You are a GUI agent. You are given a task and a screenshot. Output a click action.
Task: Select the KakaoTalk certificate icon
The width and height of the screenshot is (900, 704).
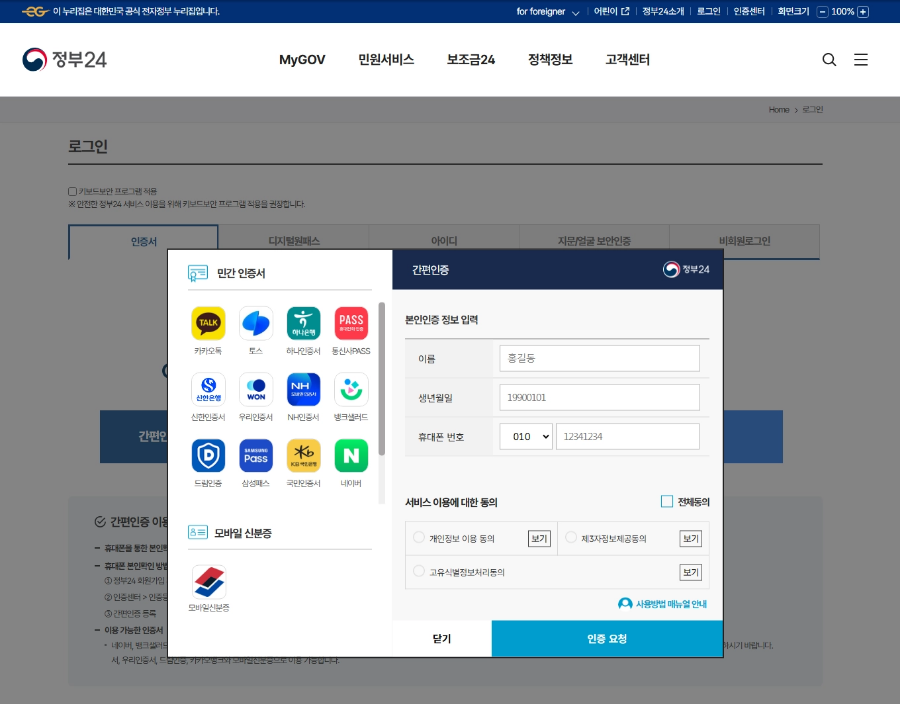tap(207, 323)
